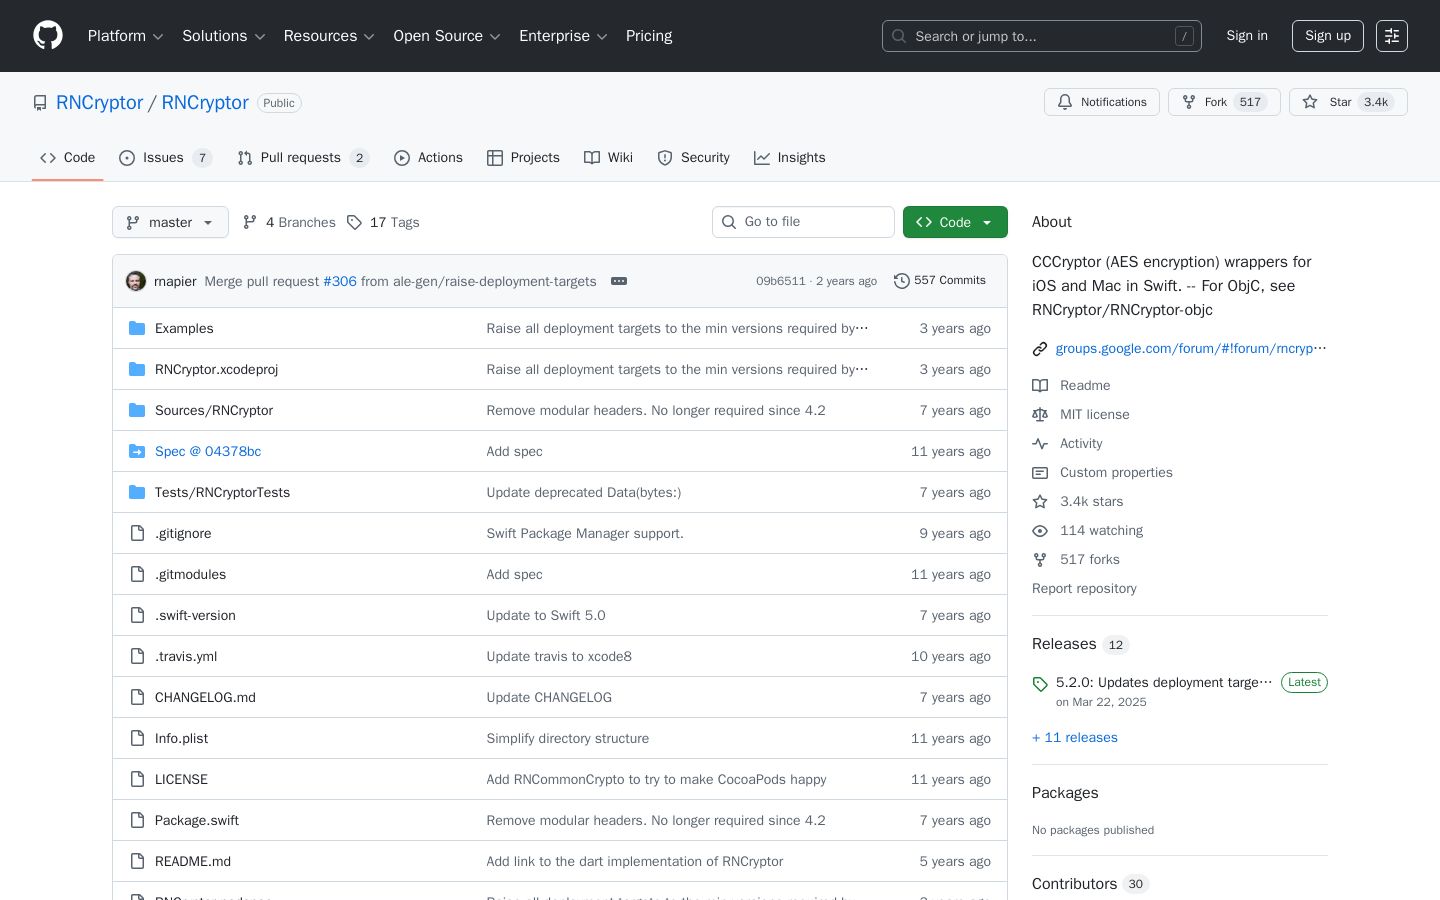This screenshot has height=900, width=1440.
Task: Click the .gitmodules file icon
Action: point(137,574)
